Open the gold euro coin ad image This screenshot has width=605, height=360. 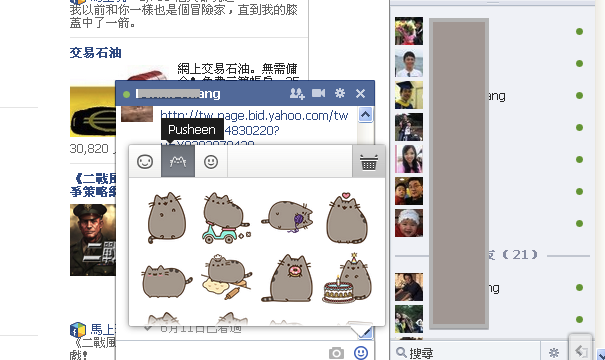tap(93, 112)
